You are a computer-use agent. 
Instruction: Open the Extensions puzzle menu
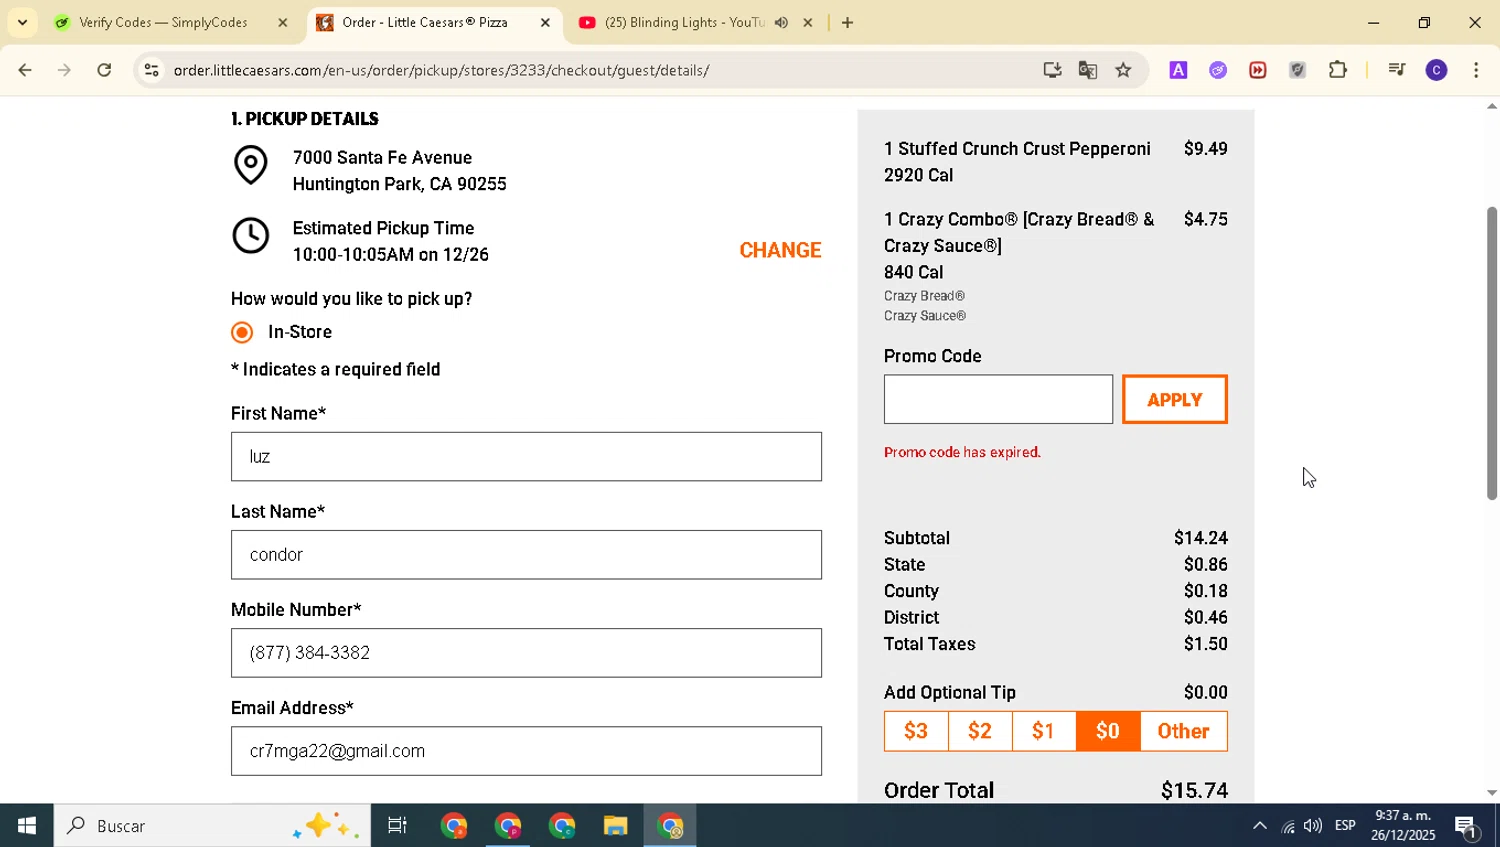click(x=1338, y=70)
